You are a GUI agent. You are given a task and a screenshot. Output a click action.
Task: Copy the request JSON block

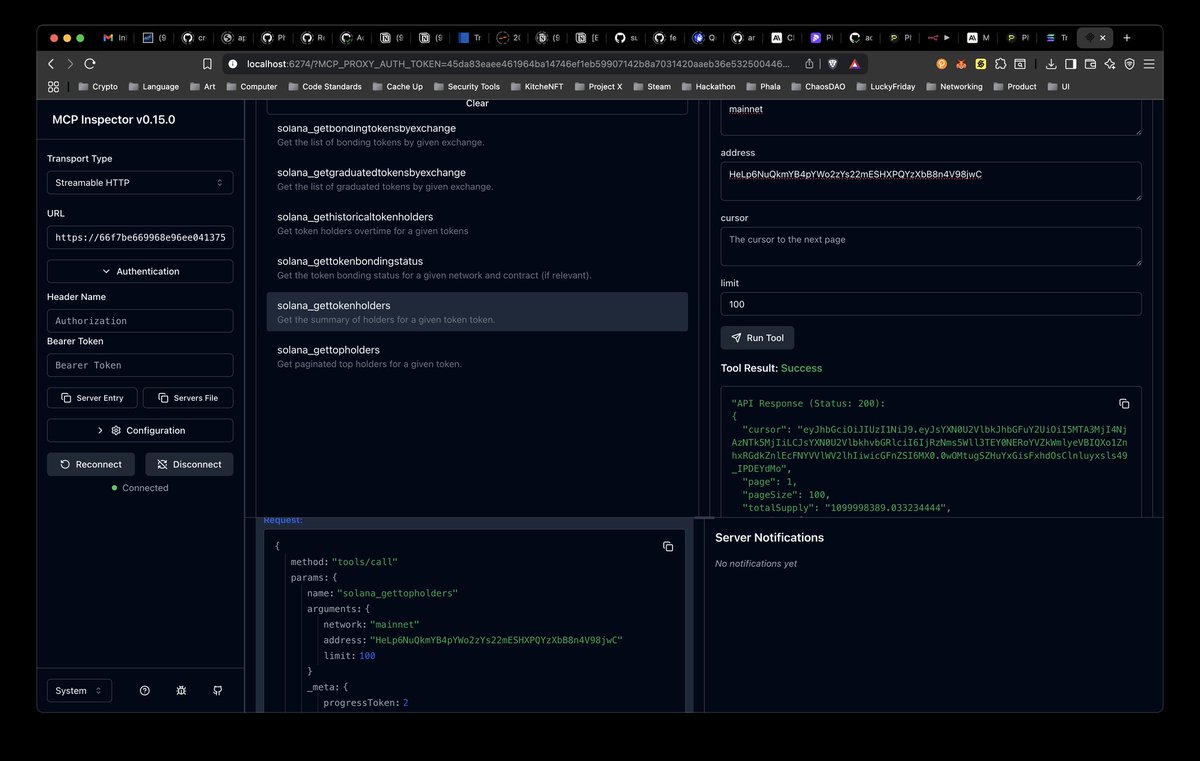tap(668, 547)
